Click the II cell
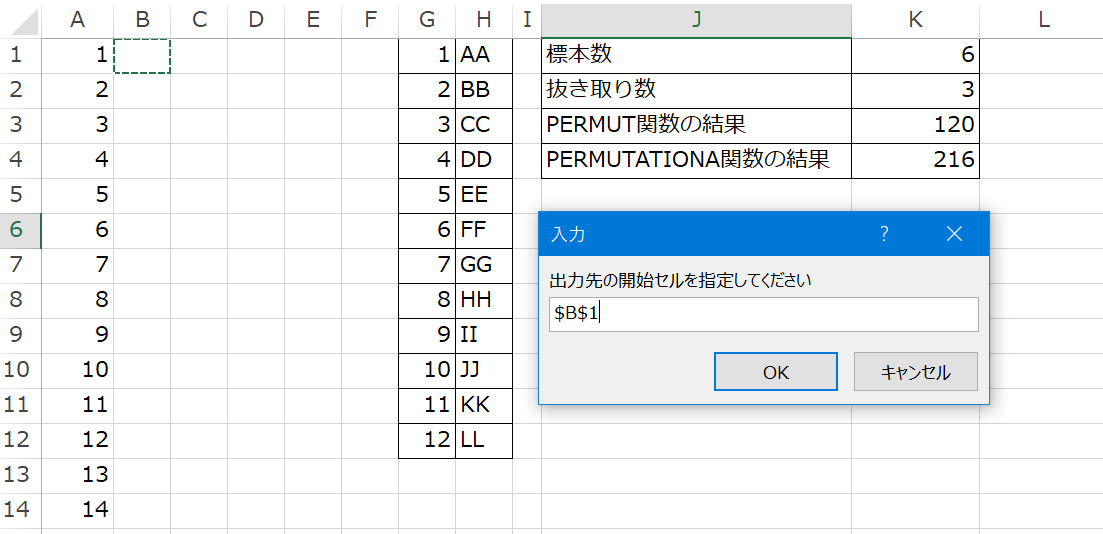 click(x=484, y=335)
